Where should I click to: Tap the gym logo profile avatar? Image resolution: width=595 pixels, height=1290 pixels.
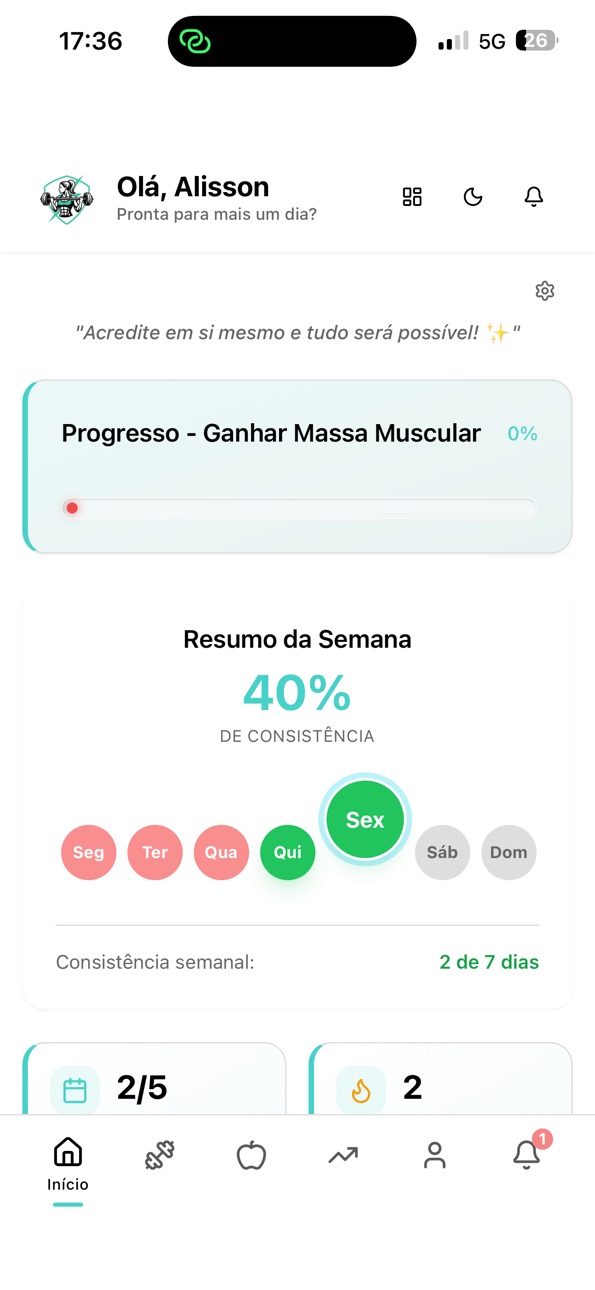pos(67,199)
